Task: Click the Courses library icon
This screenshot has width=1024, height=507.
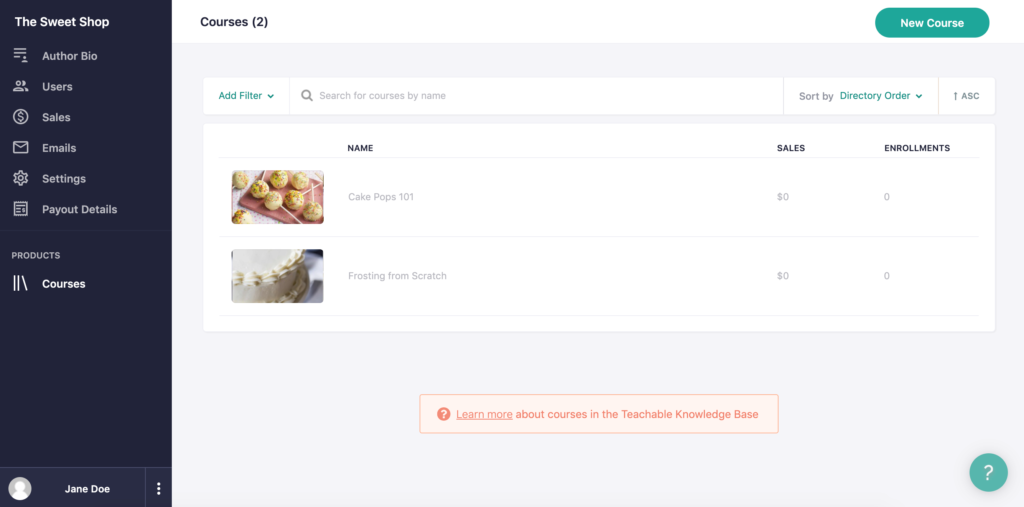Action: pos(20,284)
